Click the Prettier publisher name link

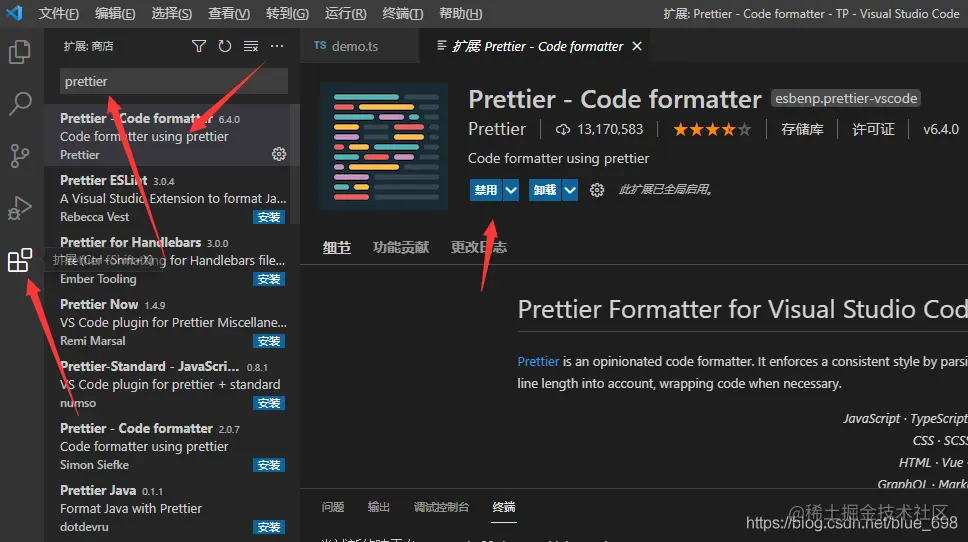click(x=496, y=129)
